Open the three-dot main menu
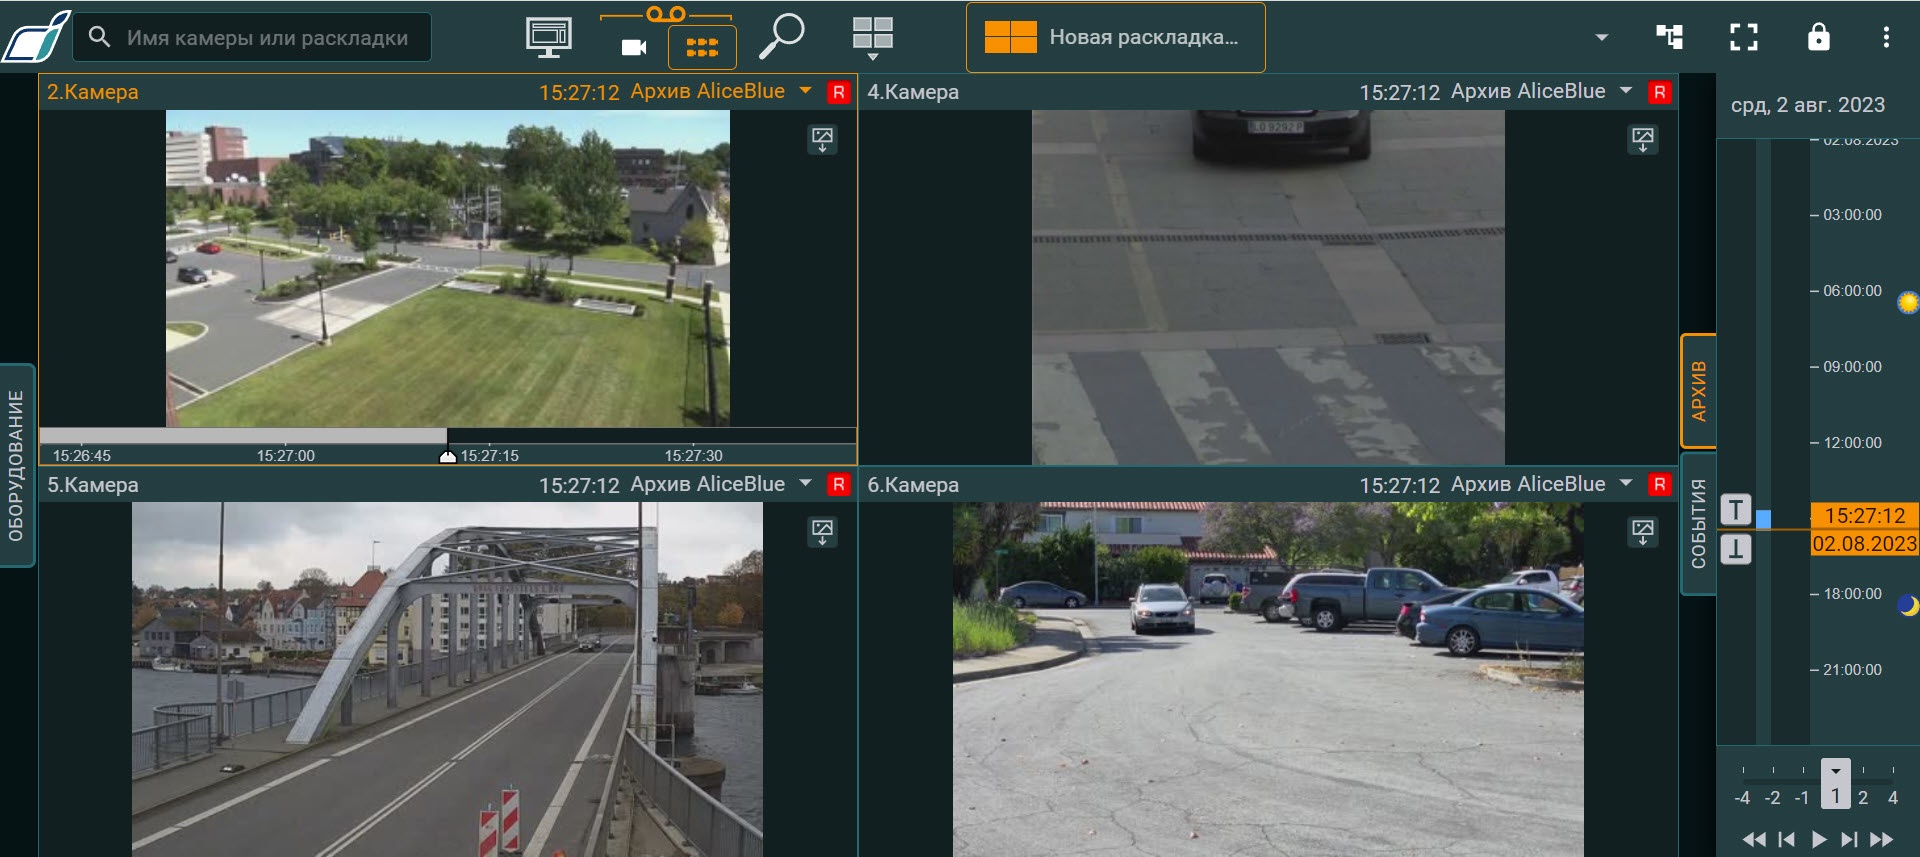Viewport: 1920px width, 857px height. [x=1886, y=37]
